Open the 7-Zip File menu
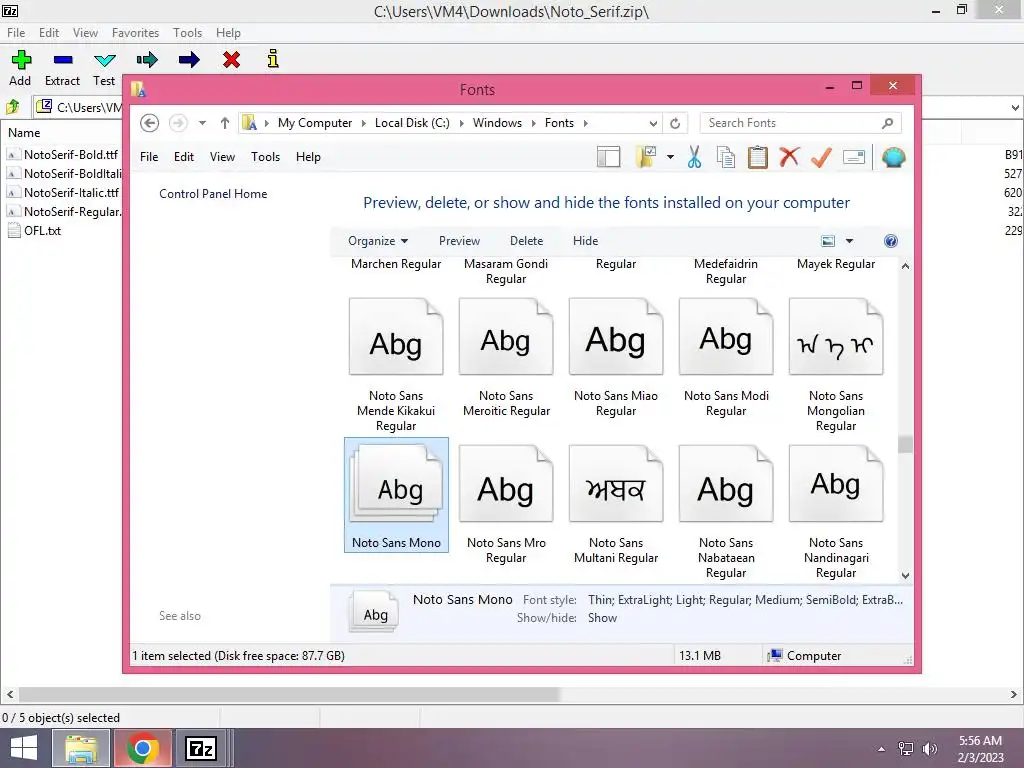This screenshot has width=1024, height=768. pos(16,33)
